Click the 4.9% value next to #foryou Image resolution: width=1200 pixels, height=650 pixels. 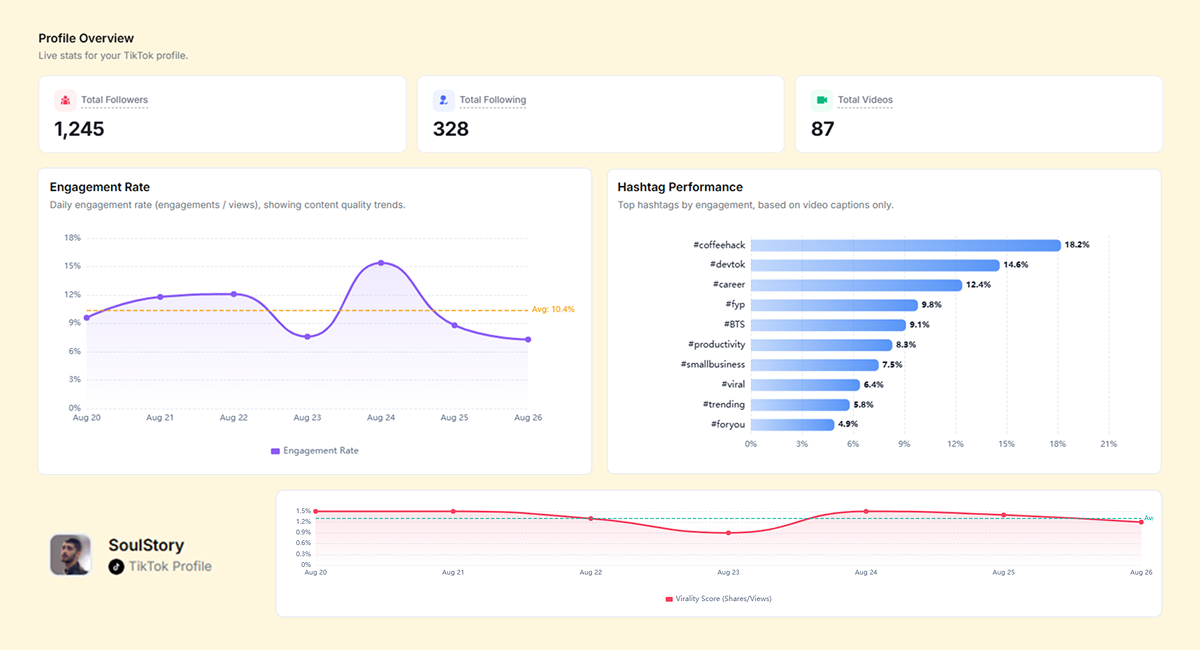pyautogui.click(x=848, y=425)
